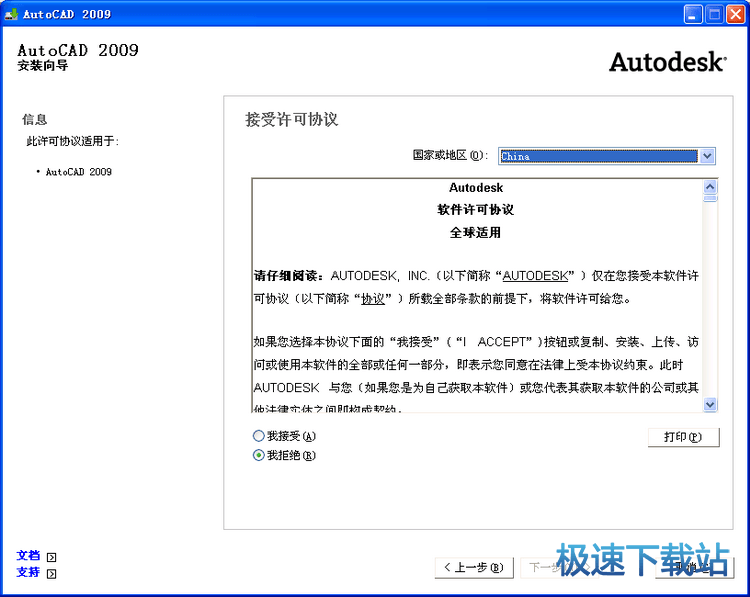This screenshot has width=750, height=597.
Task: Click the underlined 协议 term in the agreement
Action: pos(373,299)
